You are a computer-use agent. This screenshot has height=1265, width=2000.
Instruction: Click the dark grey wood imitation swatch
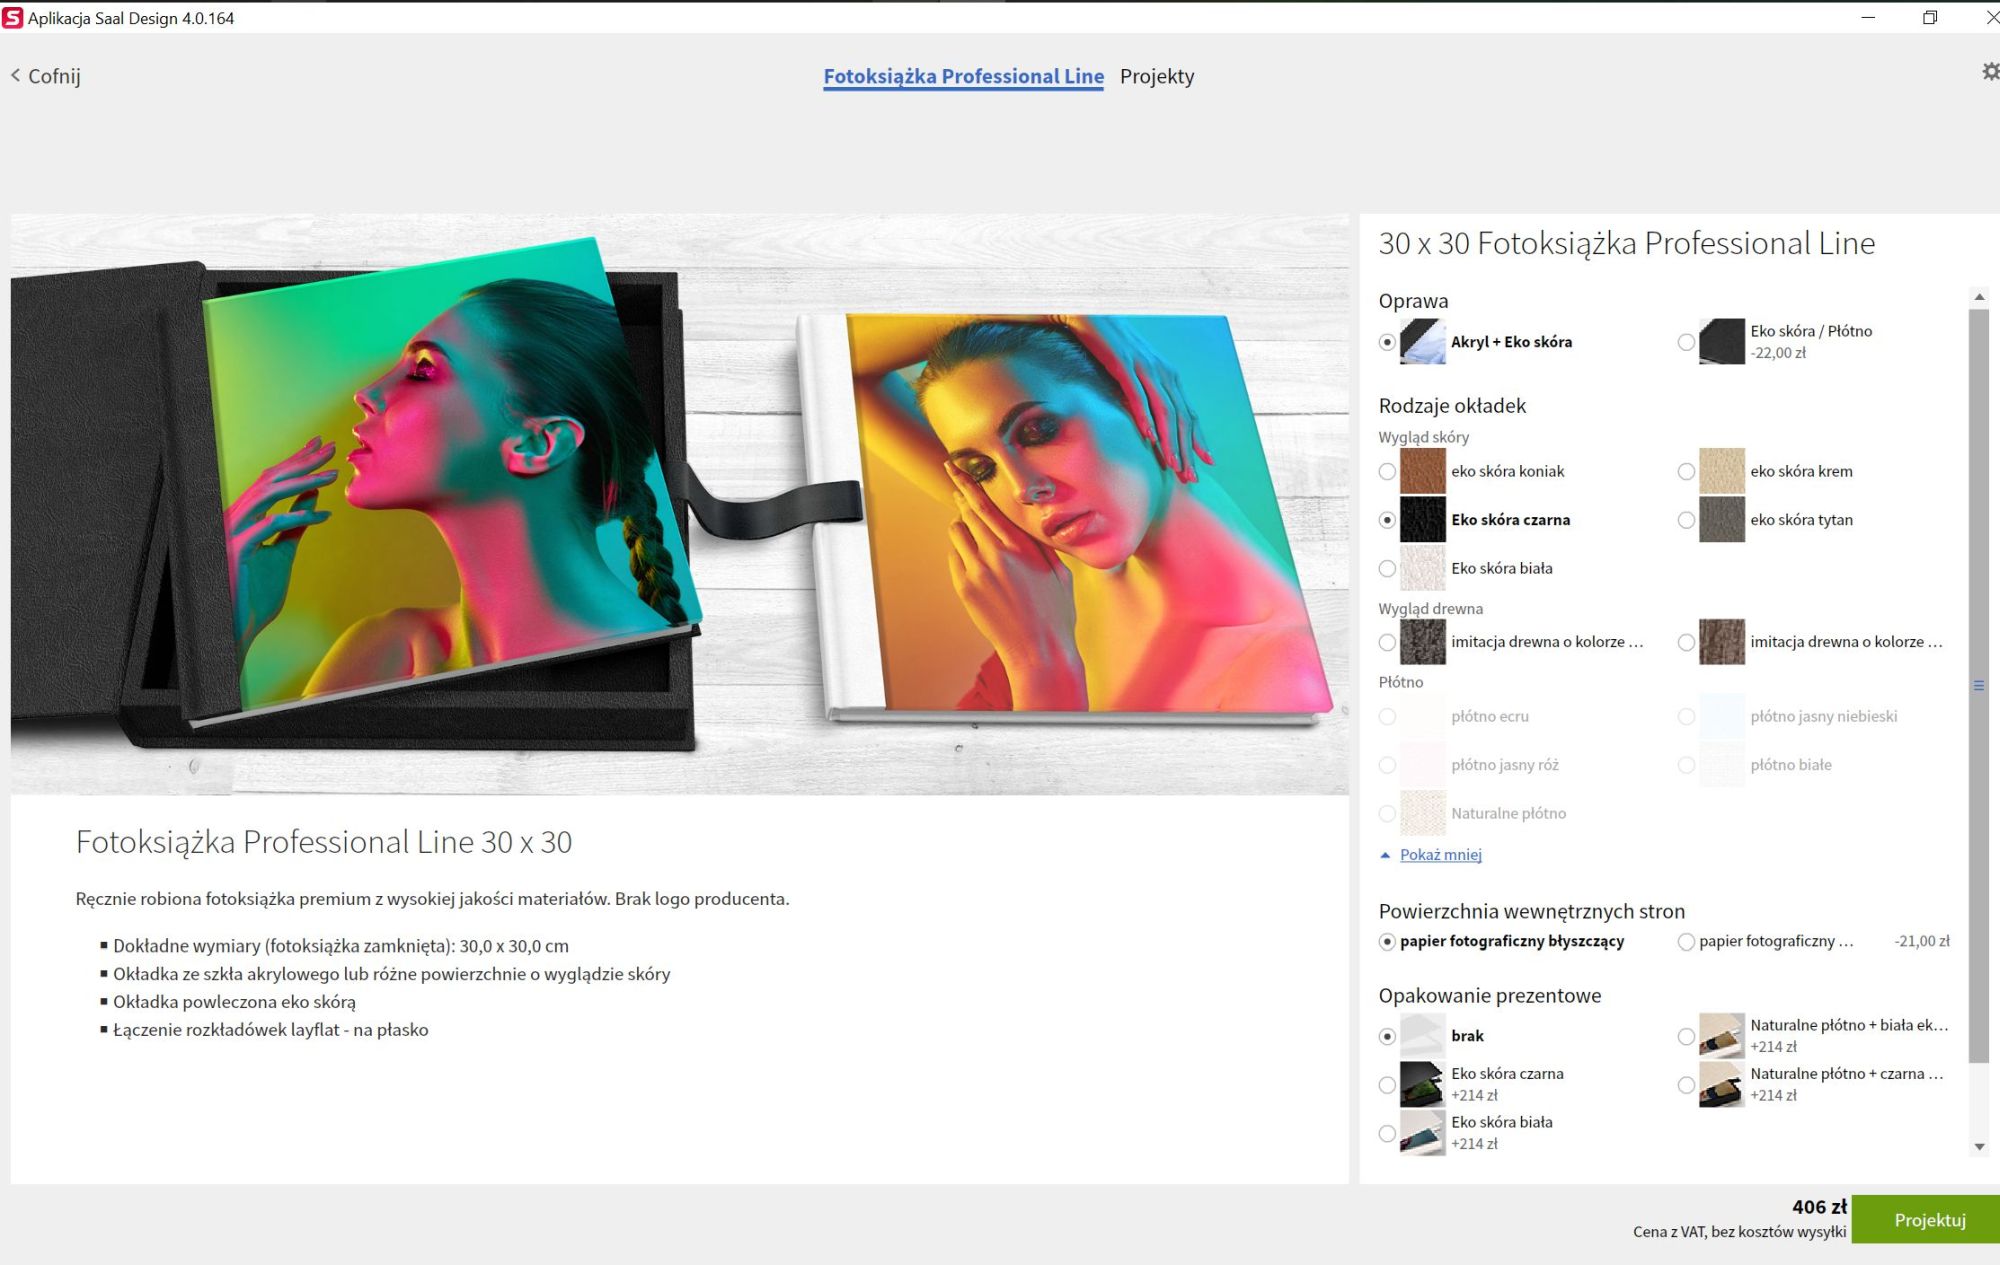(x=1422, y=642)
